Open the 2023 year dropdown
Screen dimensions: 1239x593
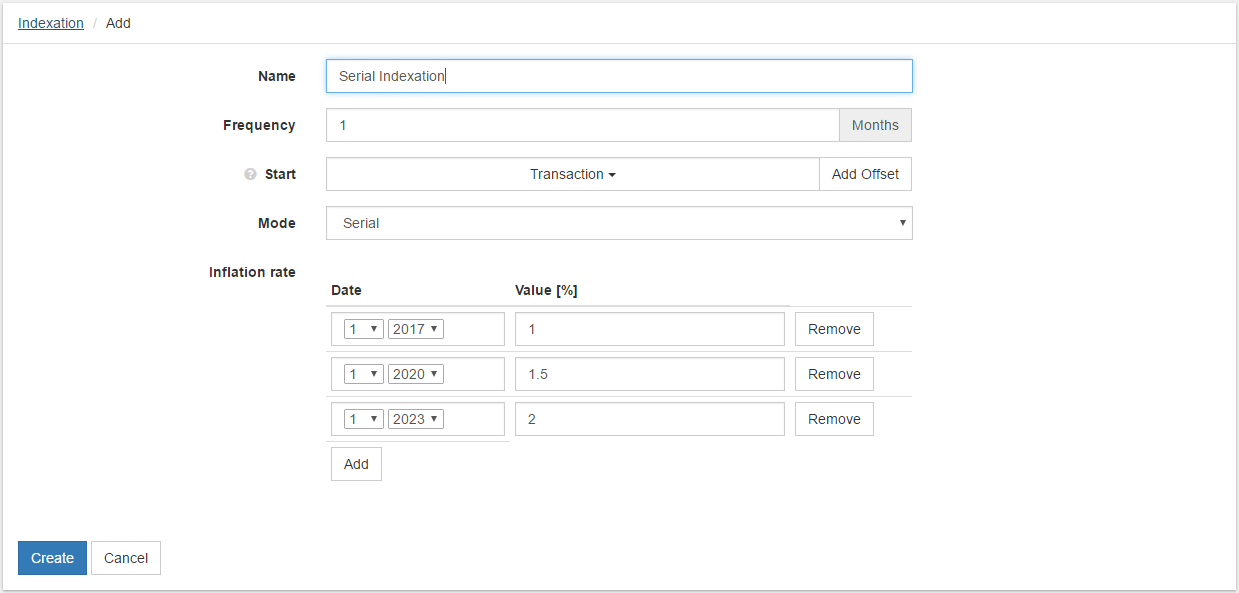[415, 419]
